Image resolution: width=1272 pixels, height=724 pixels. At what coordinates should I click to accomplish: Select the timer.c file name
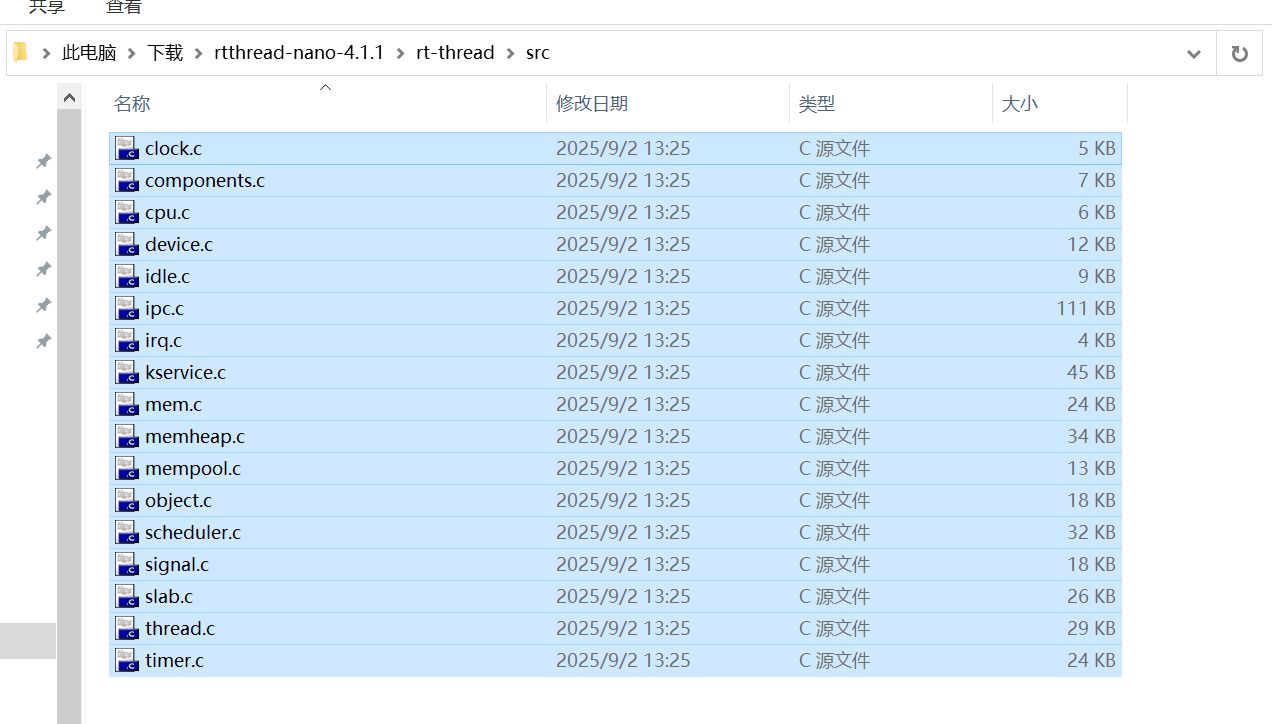174,660
